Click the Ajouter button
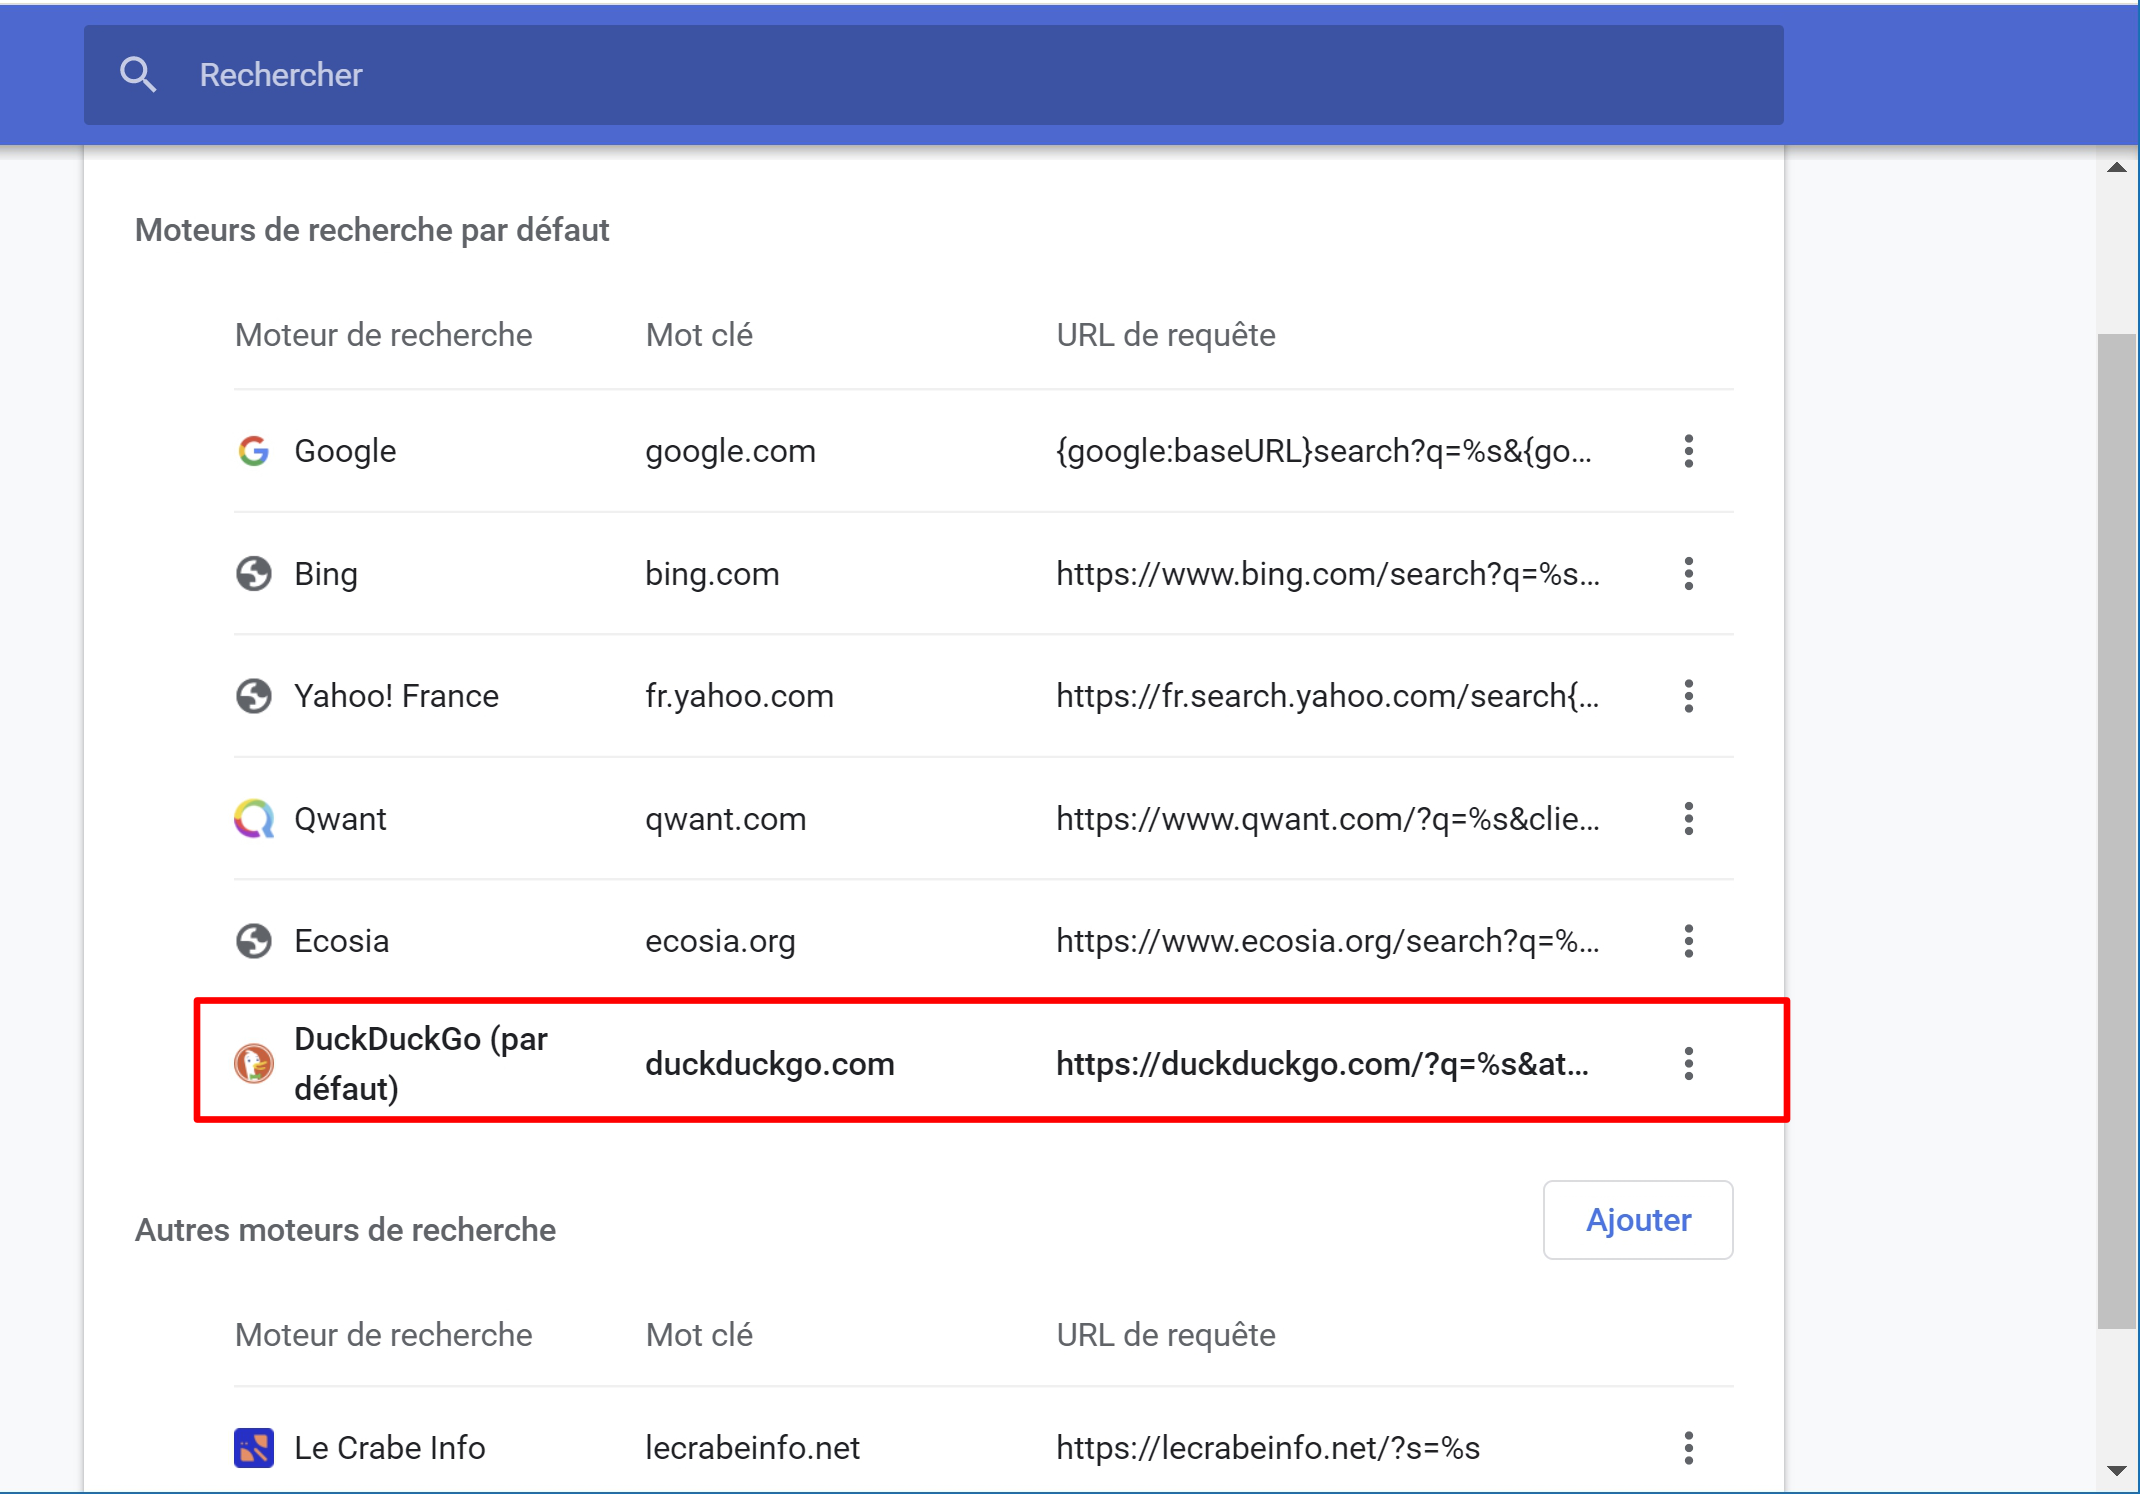The width and height of the screenshot is (2140, 1494). [x=1638, y=1220]
